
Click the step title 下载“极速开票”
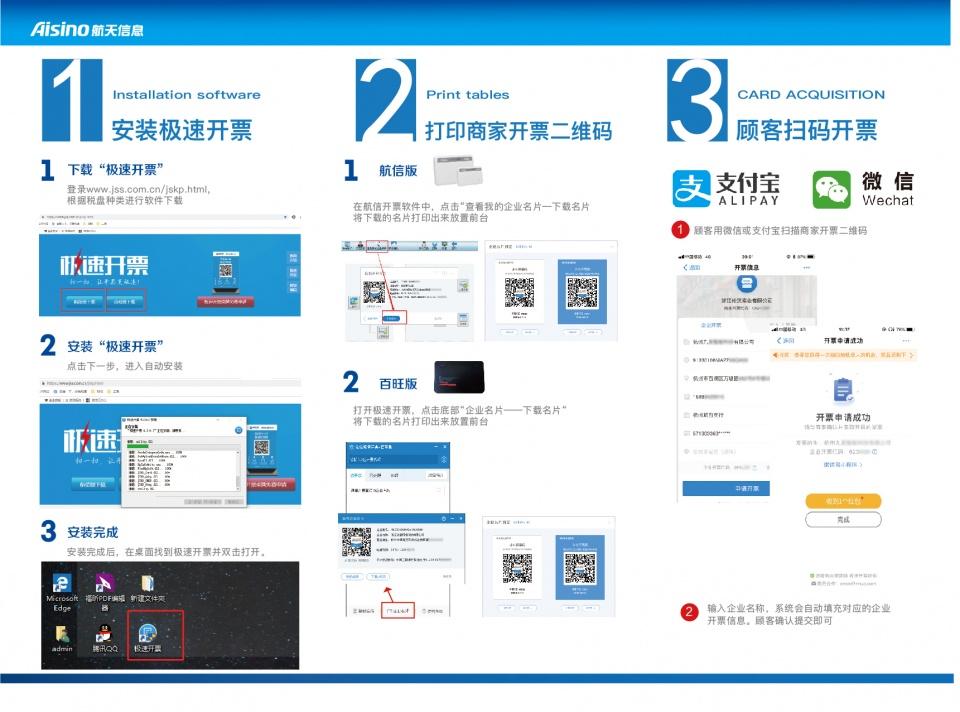click(115, 170)
